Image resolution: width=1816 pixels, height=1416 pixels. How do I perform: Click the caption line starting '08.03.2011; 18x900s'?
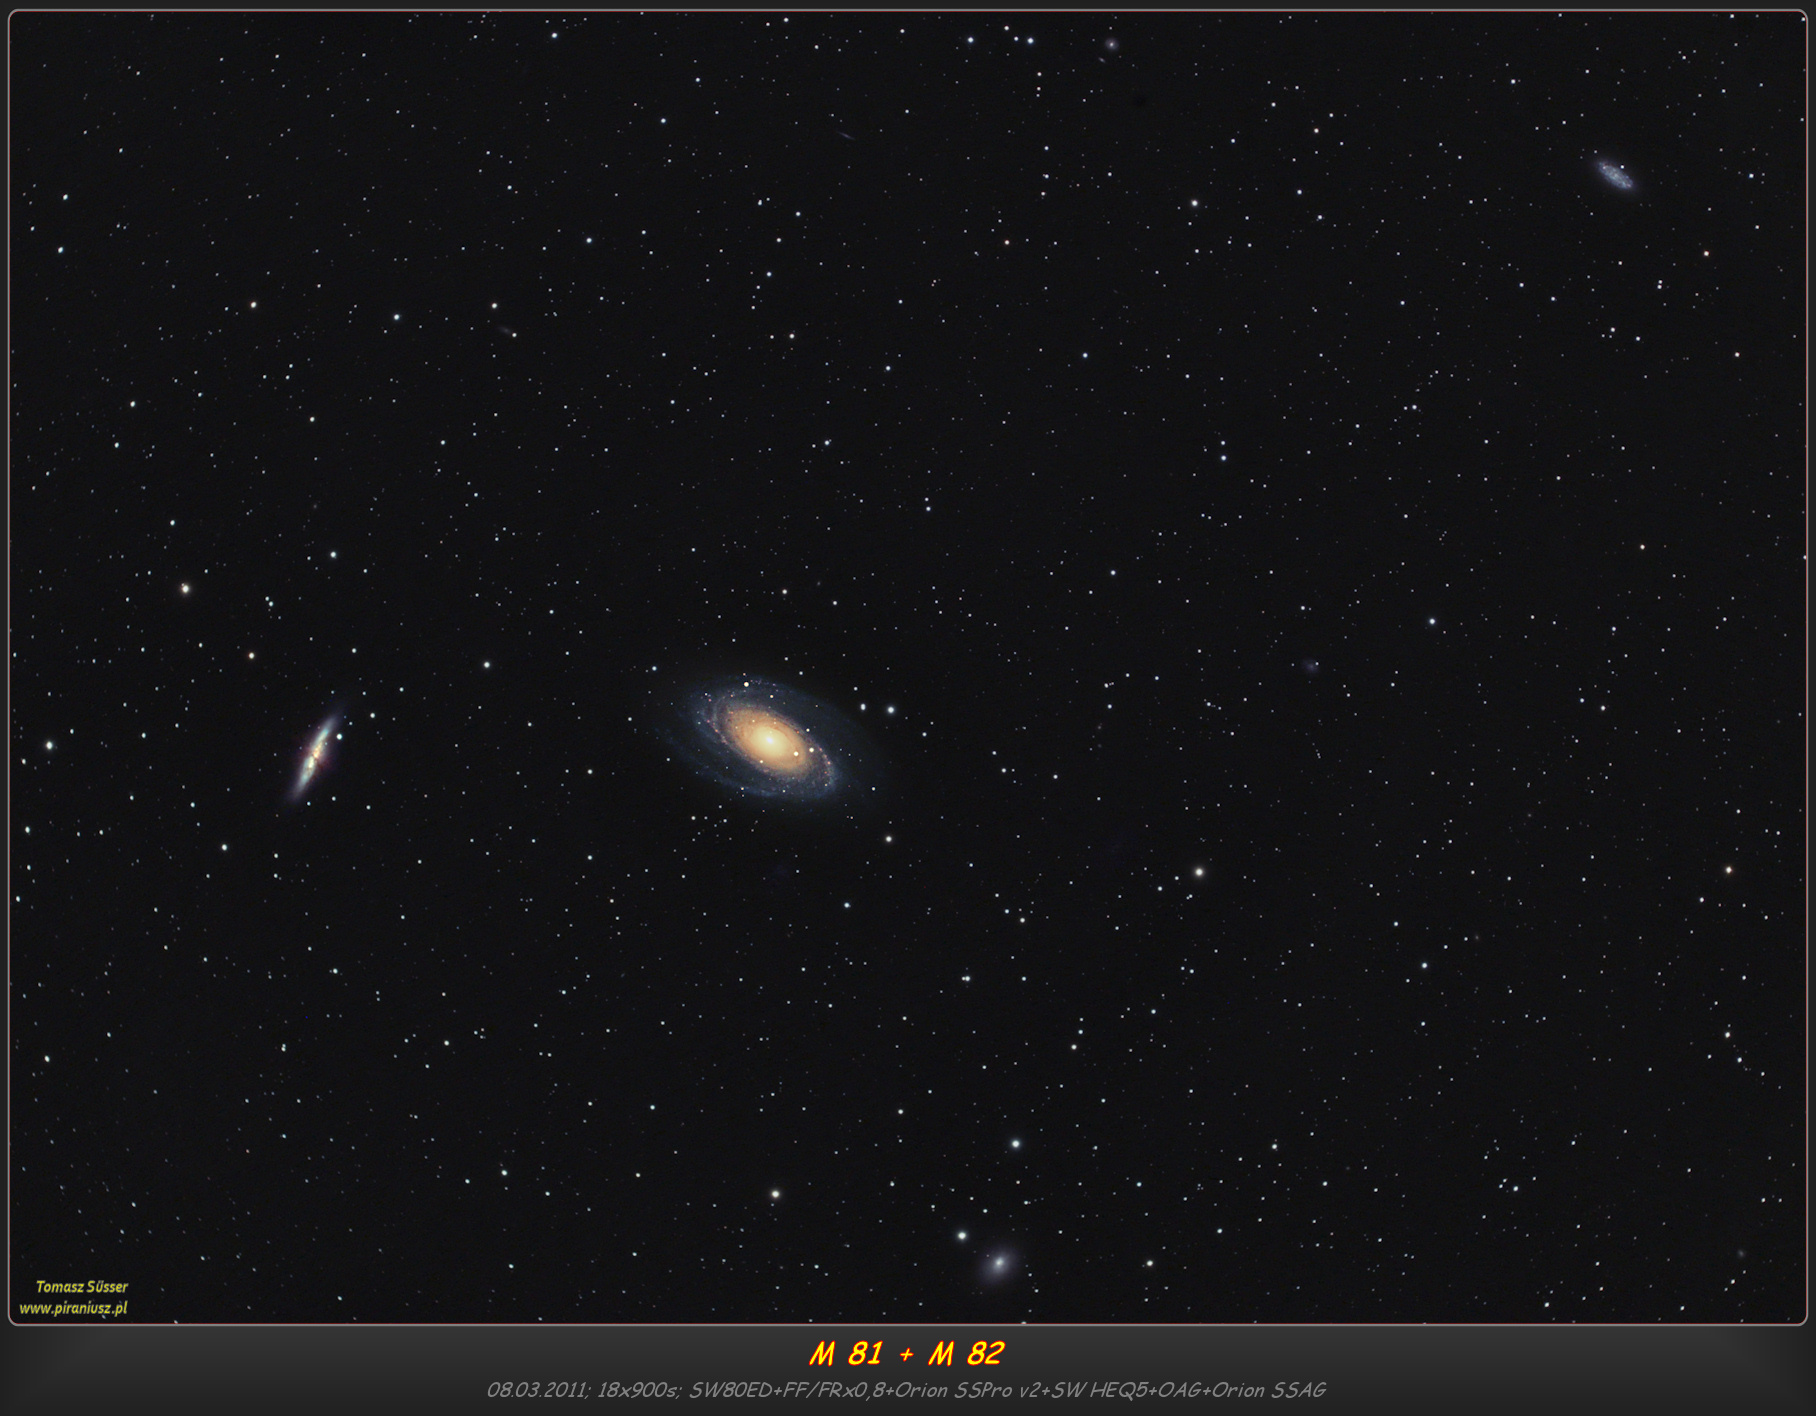(906, 1390)
